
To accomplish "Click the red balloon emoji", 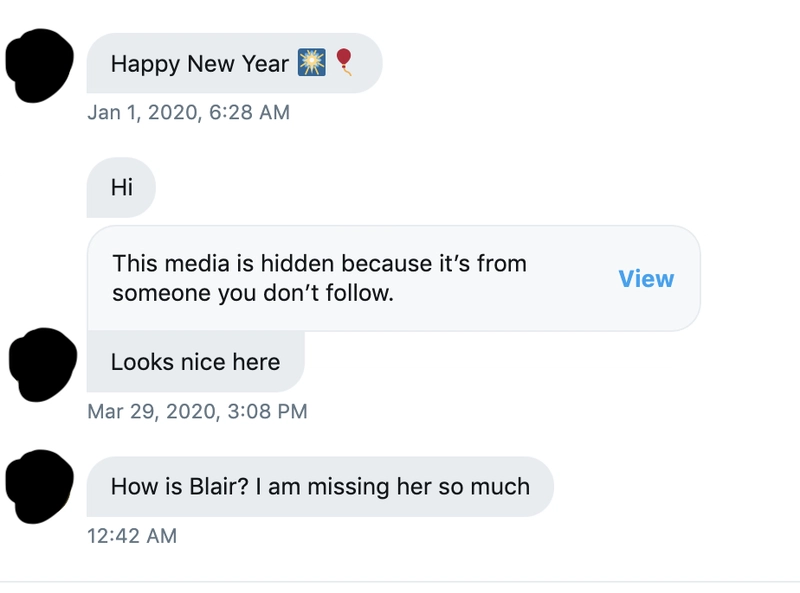I will tap(344, 62).
